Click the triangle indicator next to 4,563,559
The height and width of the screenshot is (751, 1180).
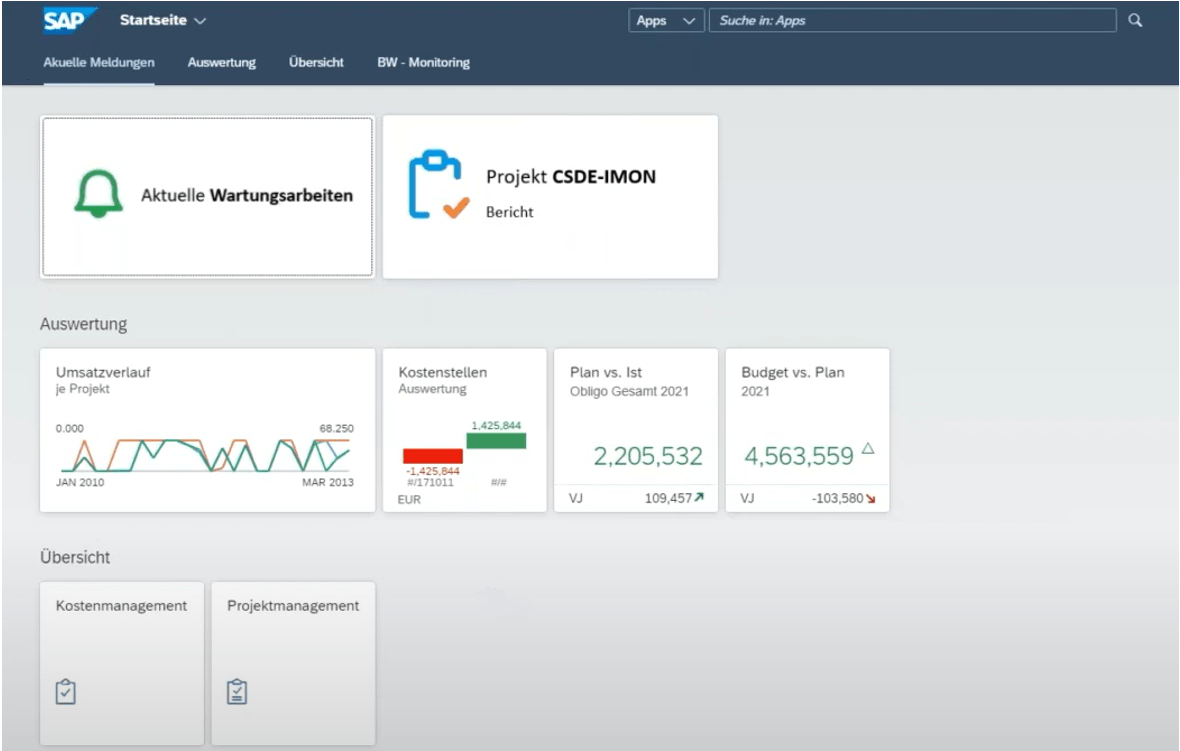click(868, 448)
